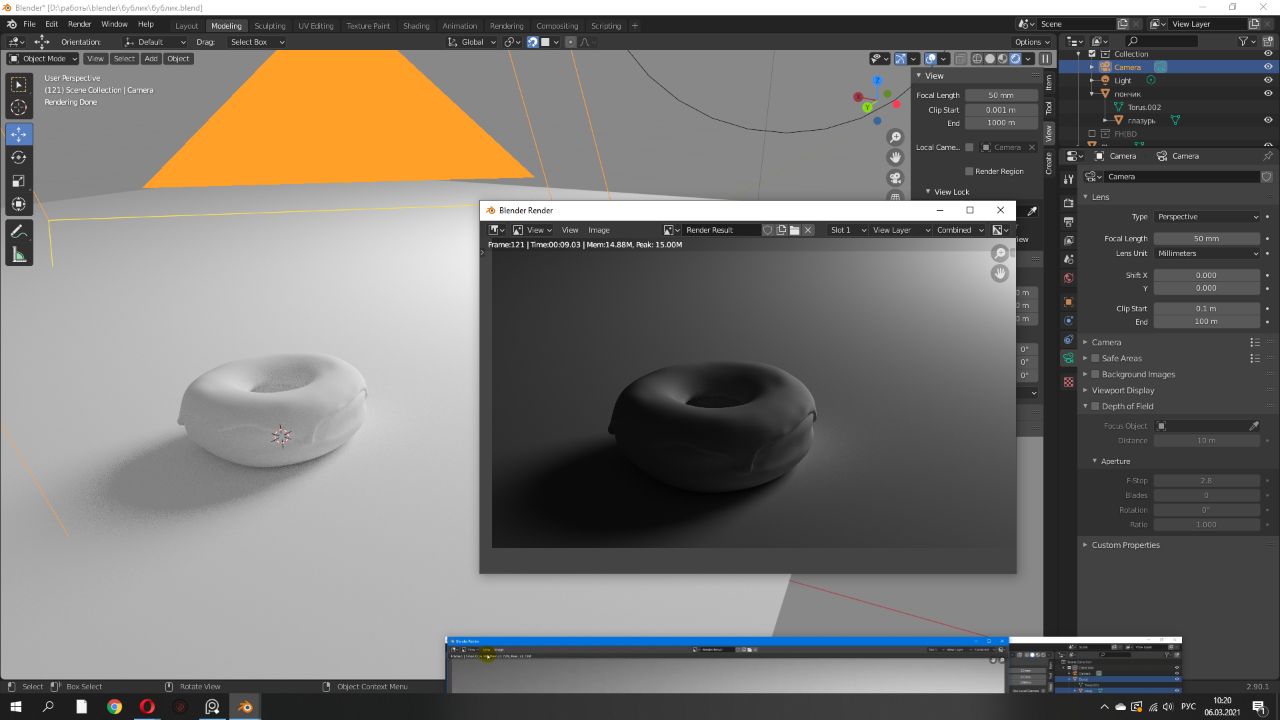Open Object Data camera properties tab
Image resolution: width=1280 pixels, height=720 pixels.
pyautogui.click(x=1068, y=358)
